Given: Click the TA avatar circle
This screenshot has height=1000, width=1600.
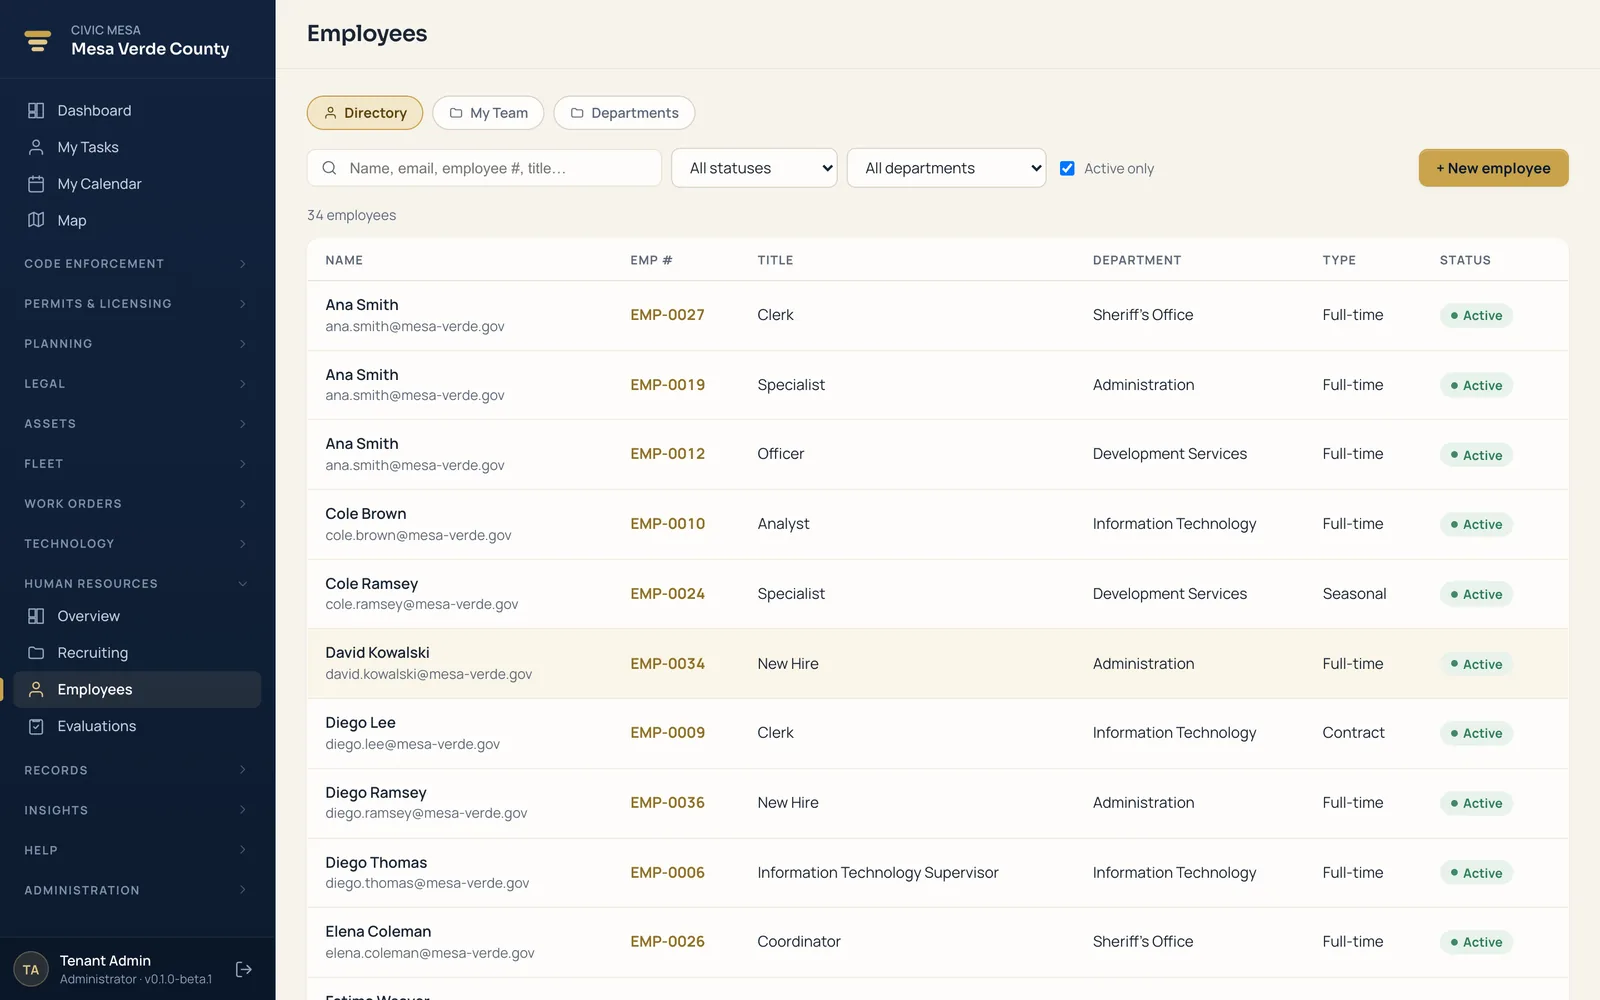Looking at the screenshot, I should 31,969.
